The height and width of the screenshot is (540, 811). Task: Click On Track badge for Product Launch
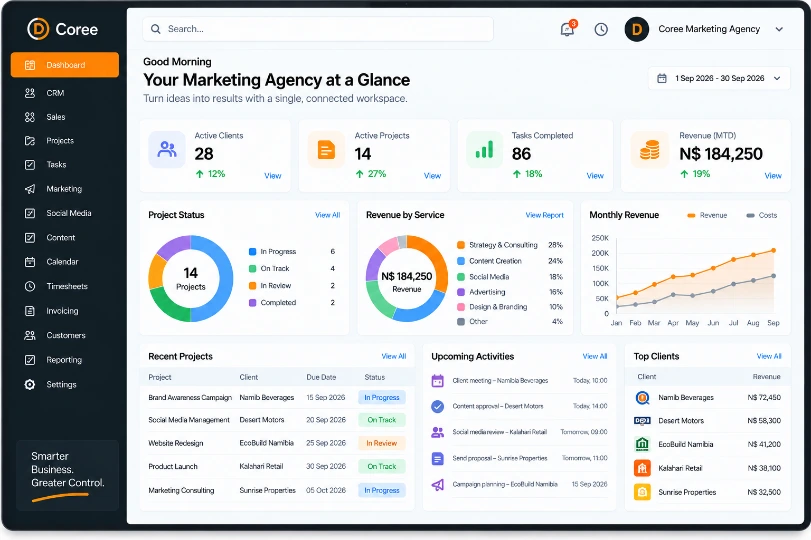point(382,467)
